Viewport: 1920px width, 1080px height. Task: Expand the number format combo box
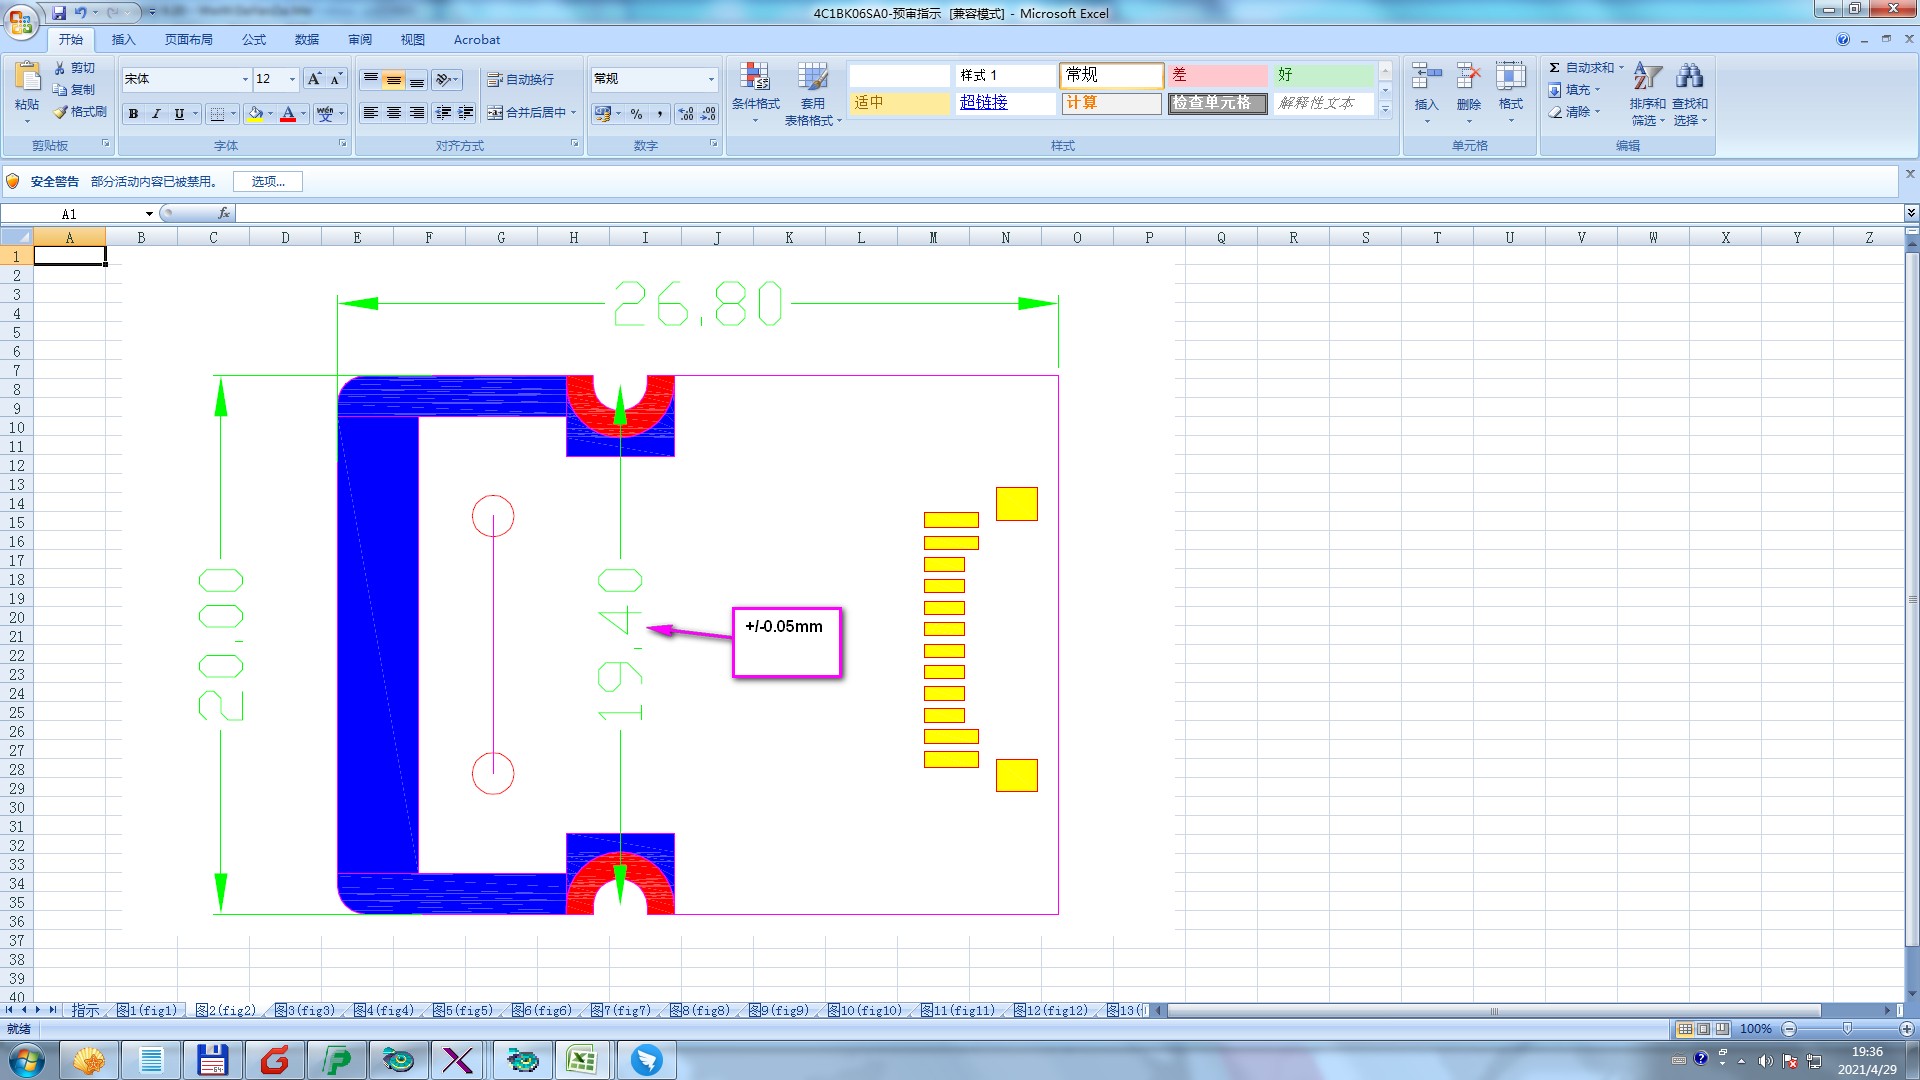[711, 79]
